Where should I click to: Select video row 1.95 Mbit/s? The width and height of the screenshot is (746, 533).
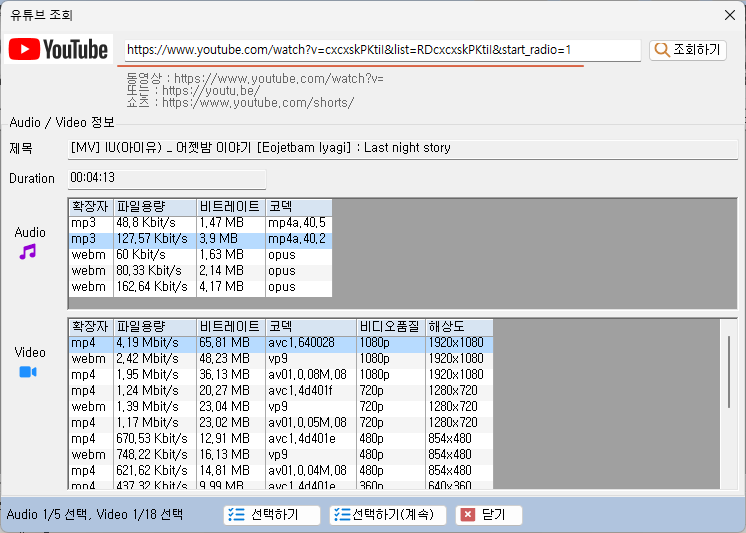click(281, 375)
